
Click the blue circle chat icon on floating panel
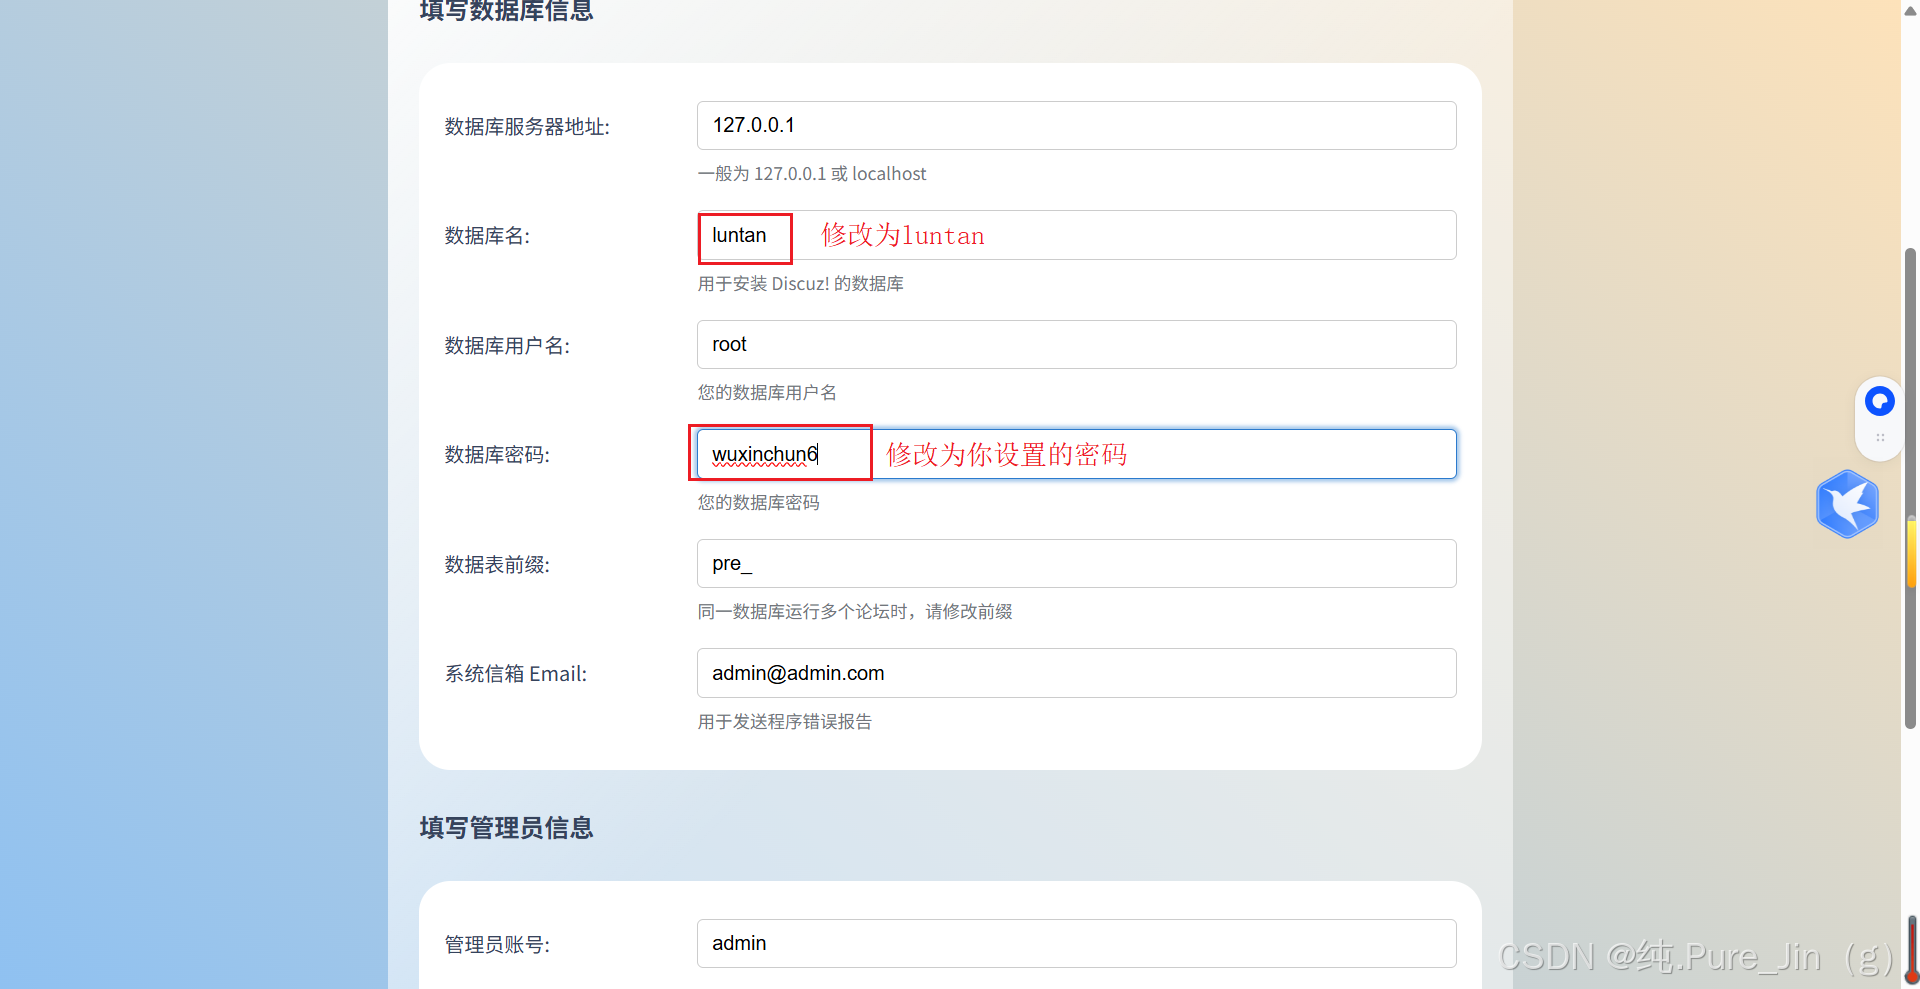tap(1880, 401)
